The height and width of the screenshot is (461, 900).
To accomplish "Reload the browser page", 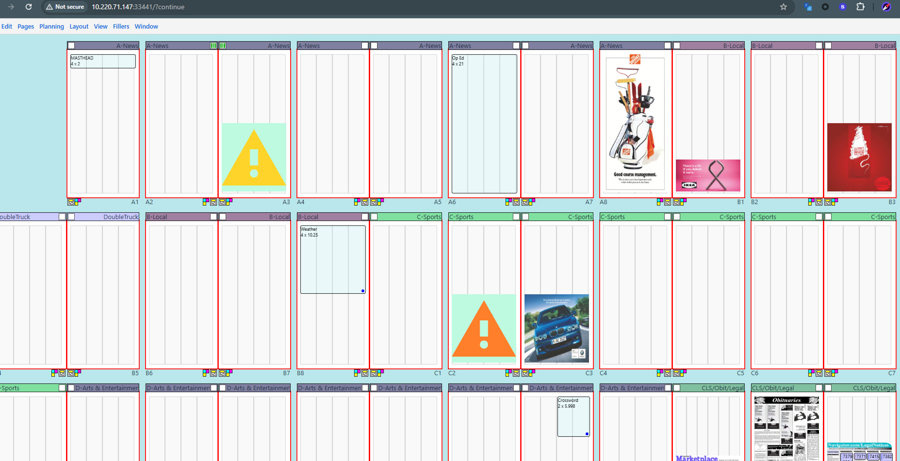I will 28,7.
